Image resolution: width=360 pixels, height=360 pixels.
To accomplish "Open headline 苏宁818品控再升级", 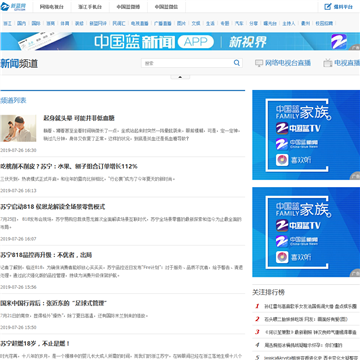I will (46, 255).
